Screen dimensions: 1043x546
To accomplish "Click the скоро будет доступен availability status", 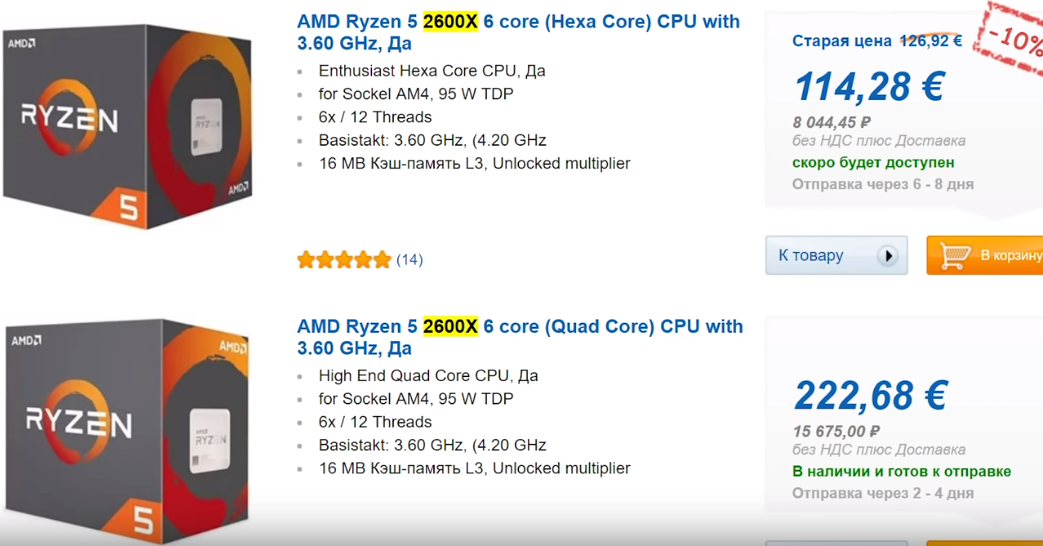I will pyautogui.click(x=873, y=162).
